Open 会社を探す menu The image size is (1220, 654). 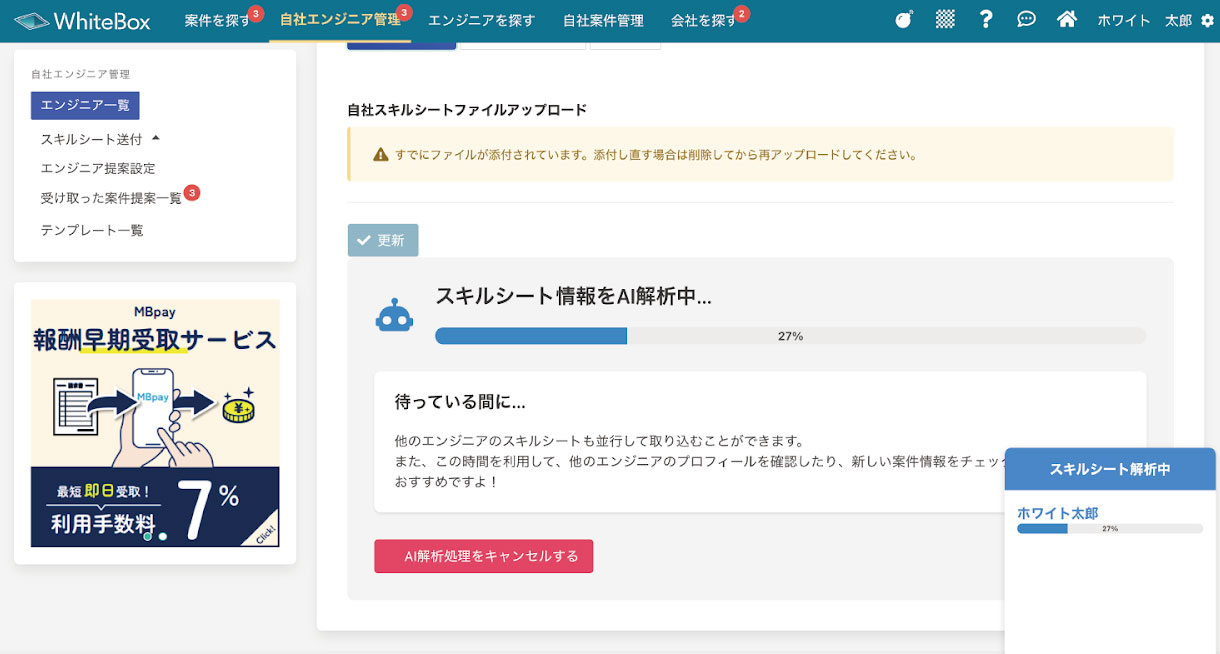coord(704,20)
